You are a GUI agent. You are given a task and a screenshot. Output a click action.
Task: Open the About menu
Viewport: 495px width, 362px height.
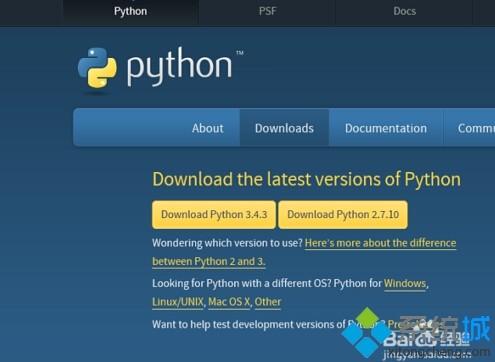point(207,128)
